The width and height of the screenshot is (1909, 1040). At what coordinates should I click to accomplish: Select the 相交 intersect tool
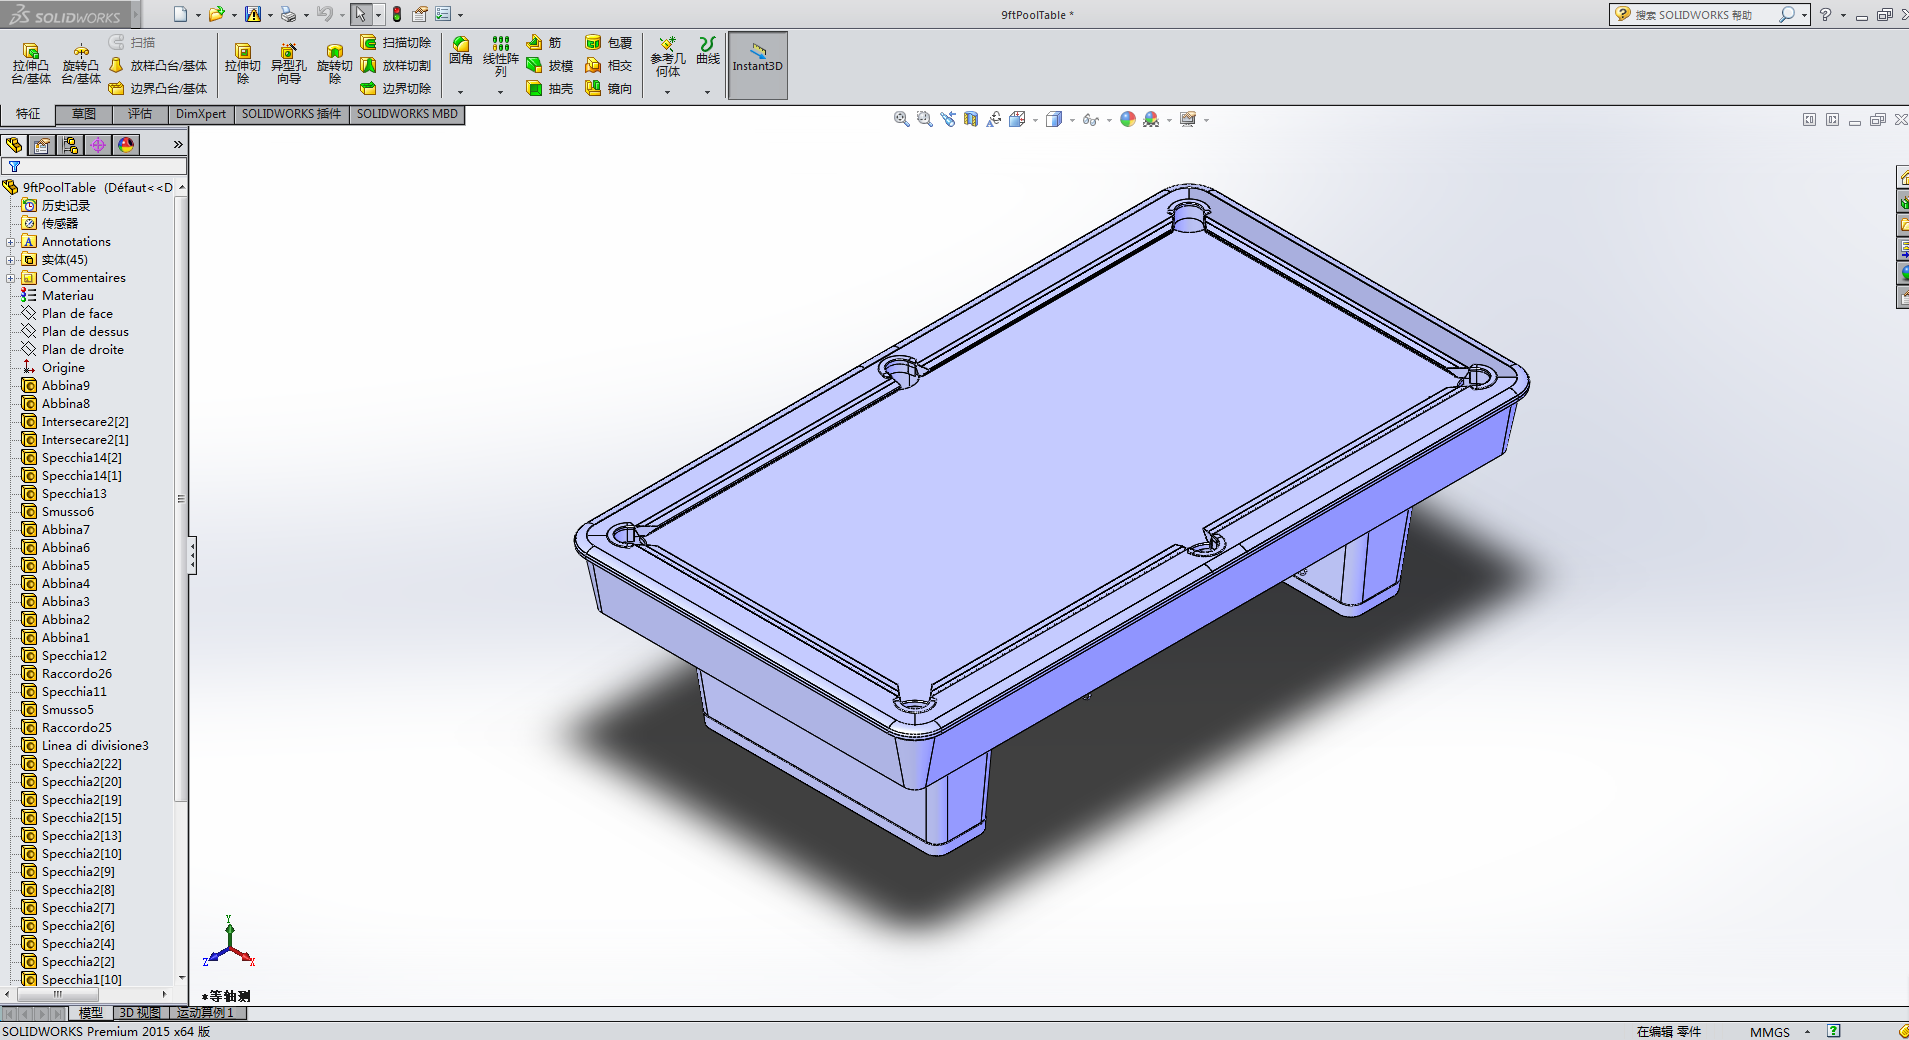pyautogui.click(x=609, y=66)
